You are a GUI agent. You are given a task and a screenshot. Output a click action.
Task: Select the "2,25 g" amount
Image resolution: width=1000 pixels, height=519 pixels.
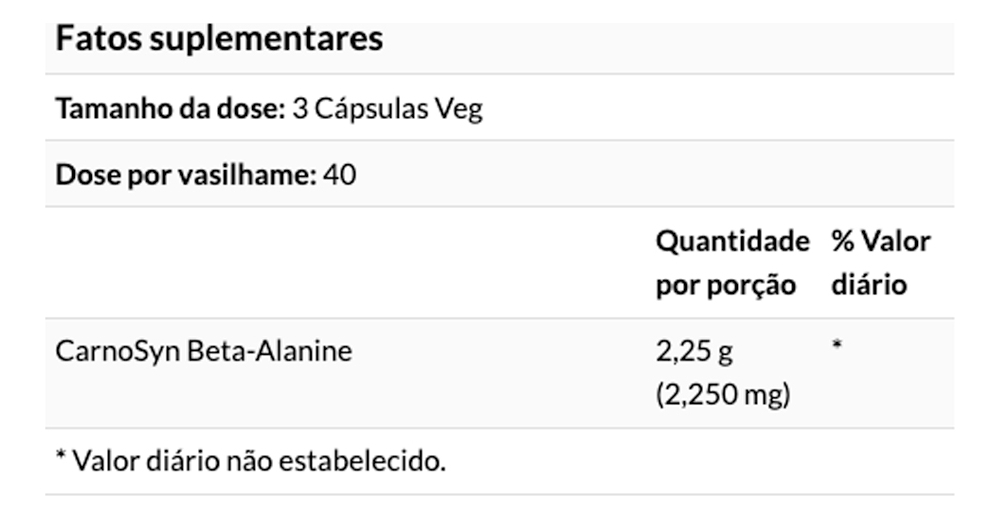click(695, 352)
